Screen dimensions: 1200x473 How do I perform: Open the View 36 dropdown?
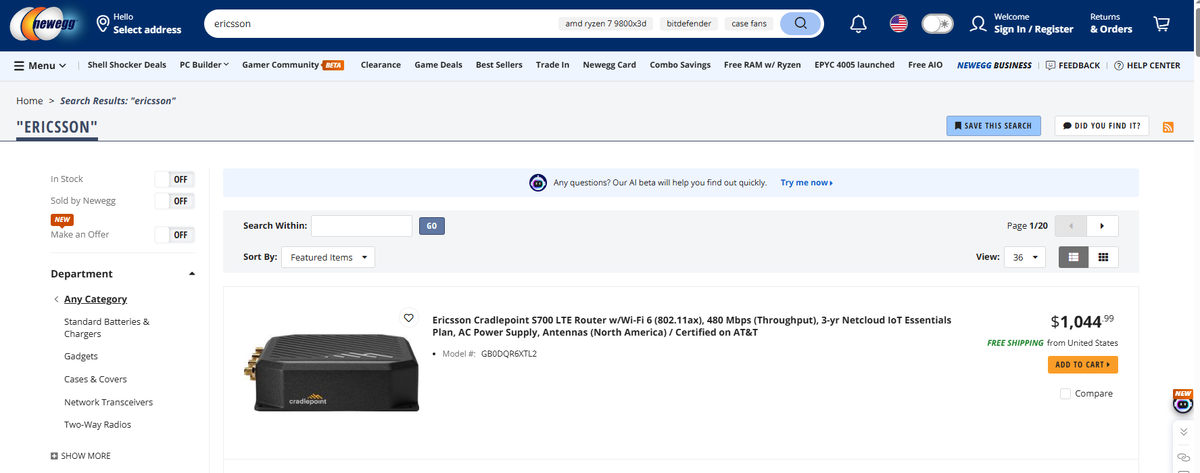pos(1025,257)
